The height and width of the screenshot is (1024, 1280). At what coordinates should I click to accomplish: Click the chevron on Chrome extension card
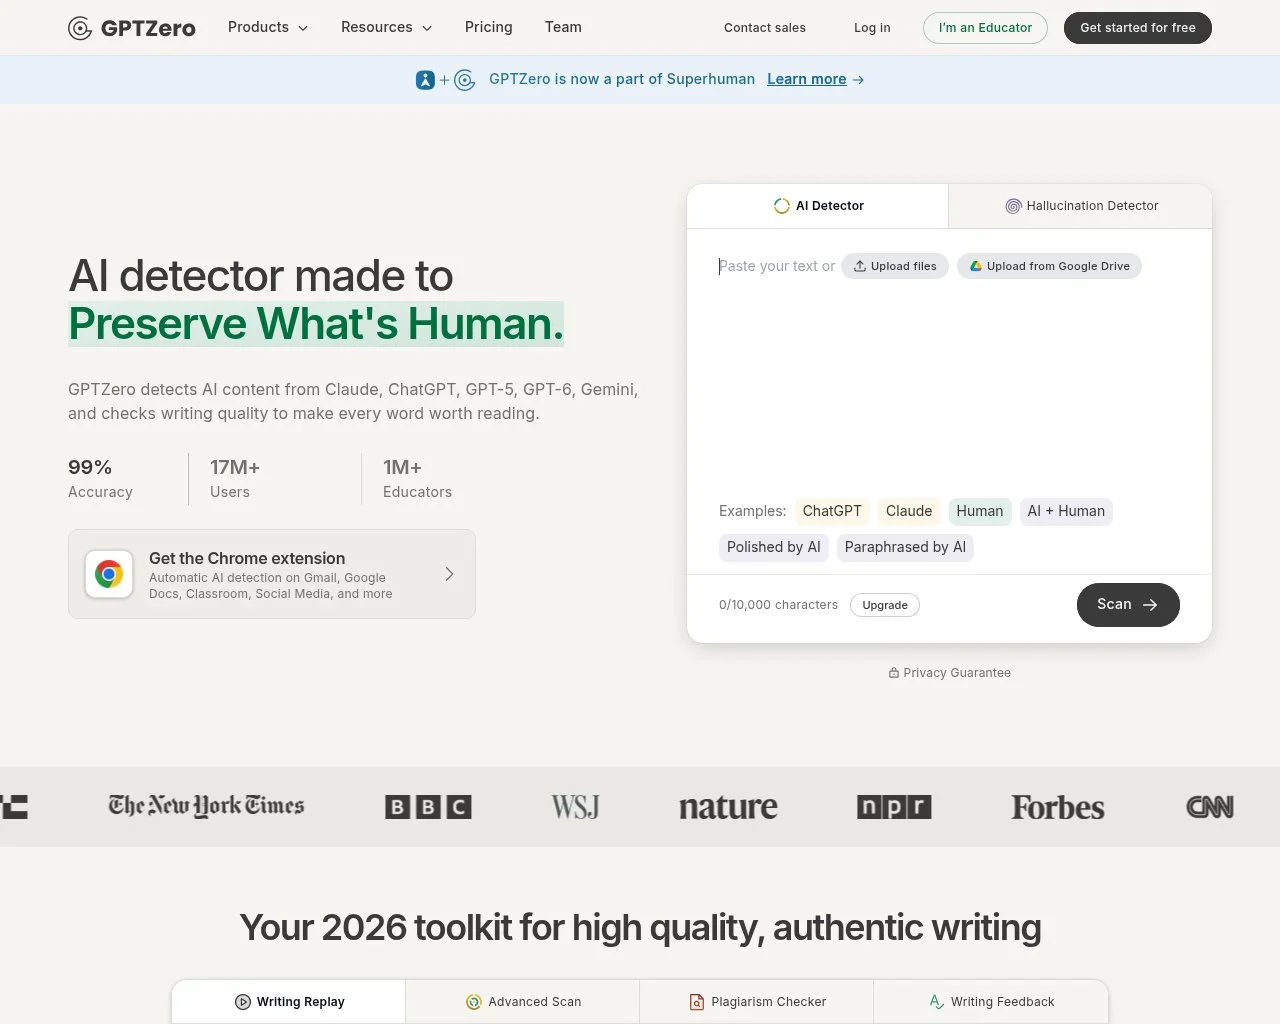[x=449, y=574]
